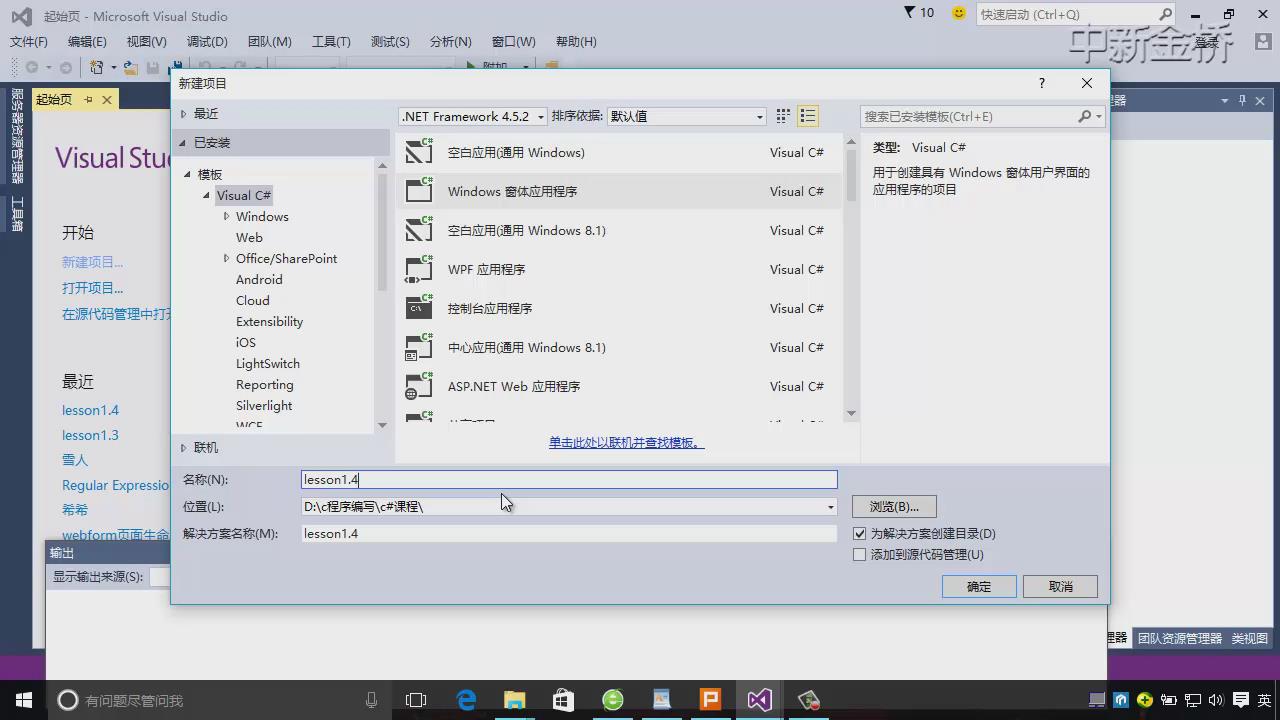Image resolution: width=1280 pixels, height=720 pixels.
Task: Click the notifications flag icon in the title bar
Action: [x=909, y=13]
